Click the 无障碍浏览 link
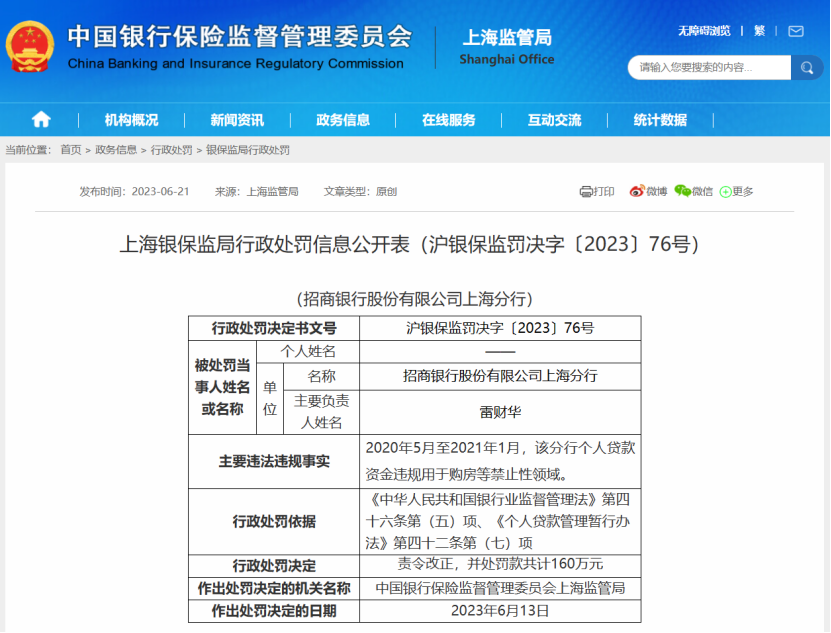 [x=704, y=31]
